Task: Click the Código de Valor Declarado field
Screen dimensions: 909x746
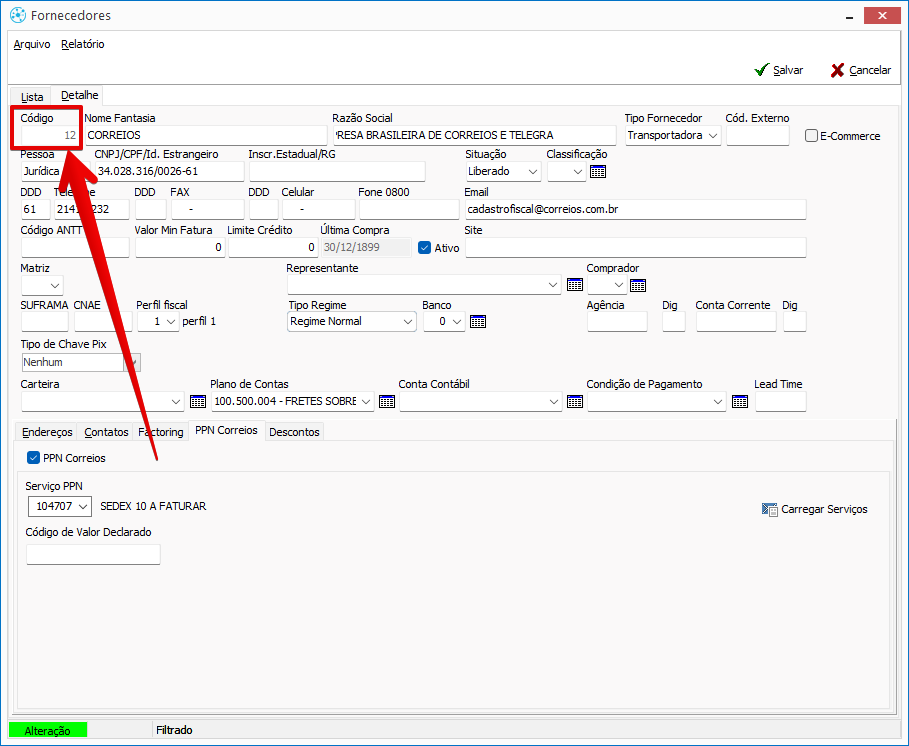Action: [x=93, y=555]
